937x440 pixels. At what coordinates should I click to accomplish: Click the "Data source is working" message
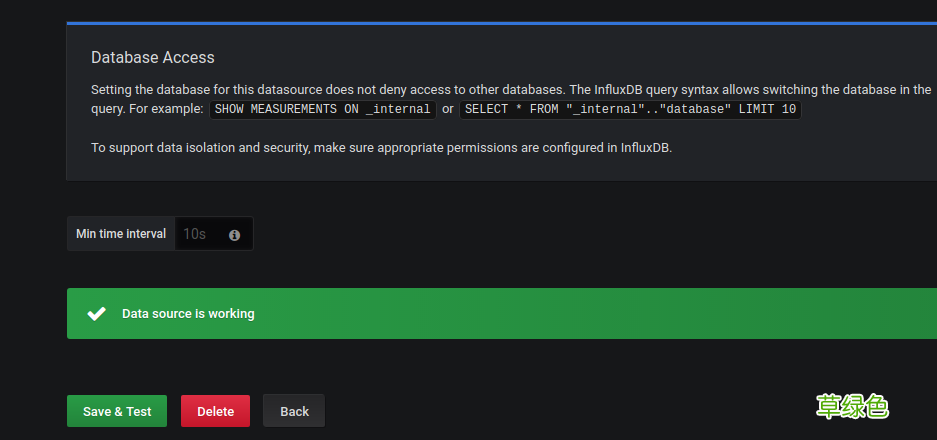(188, 314)
